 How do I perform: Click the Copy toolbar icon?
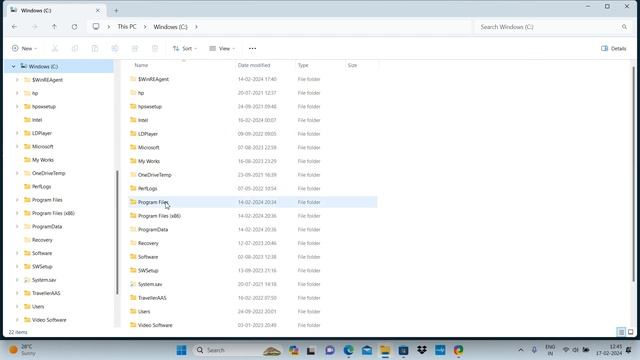[x=75, y=49]
